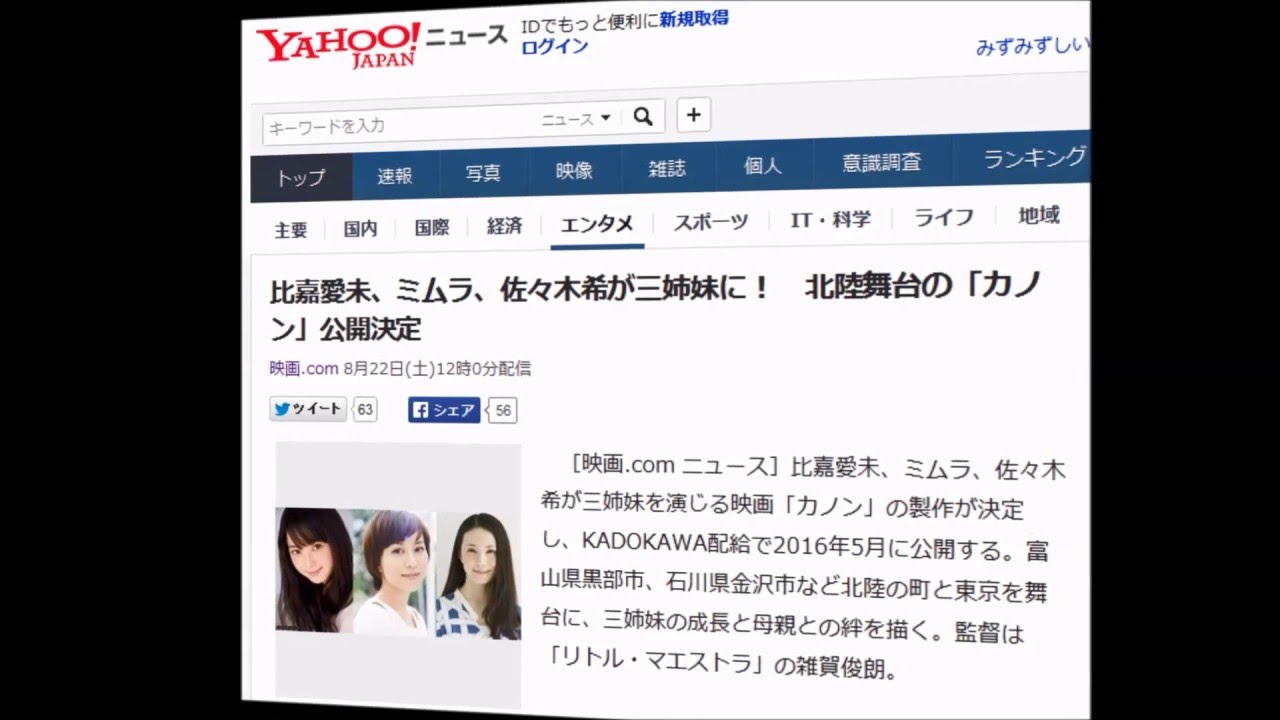1280x720 pixels.
Task: Click the シェア count 56
Action: click(503, 409)
